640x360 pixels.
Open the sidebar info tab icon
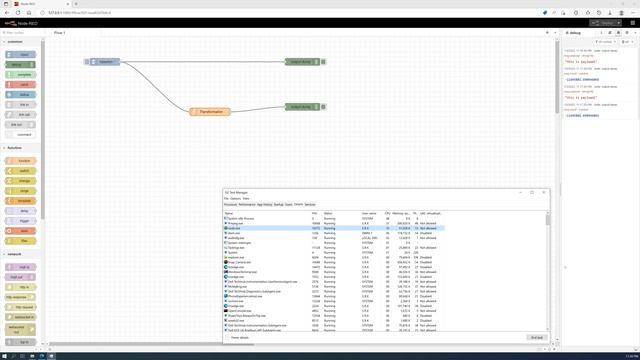(x=601, y=33)
